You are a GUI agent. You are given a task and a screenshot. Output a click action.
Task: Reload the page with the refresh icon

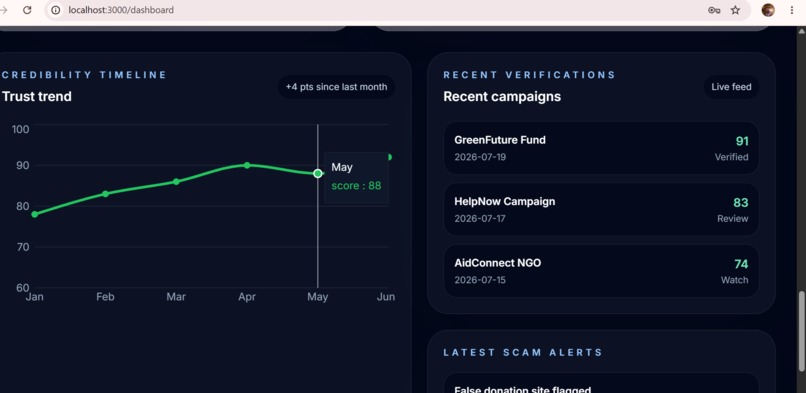(x=27, y=10)
